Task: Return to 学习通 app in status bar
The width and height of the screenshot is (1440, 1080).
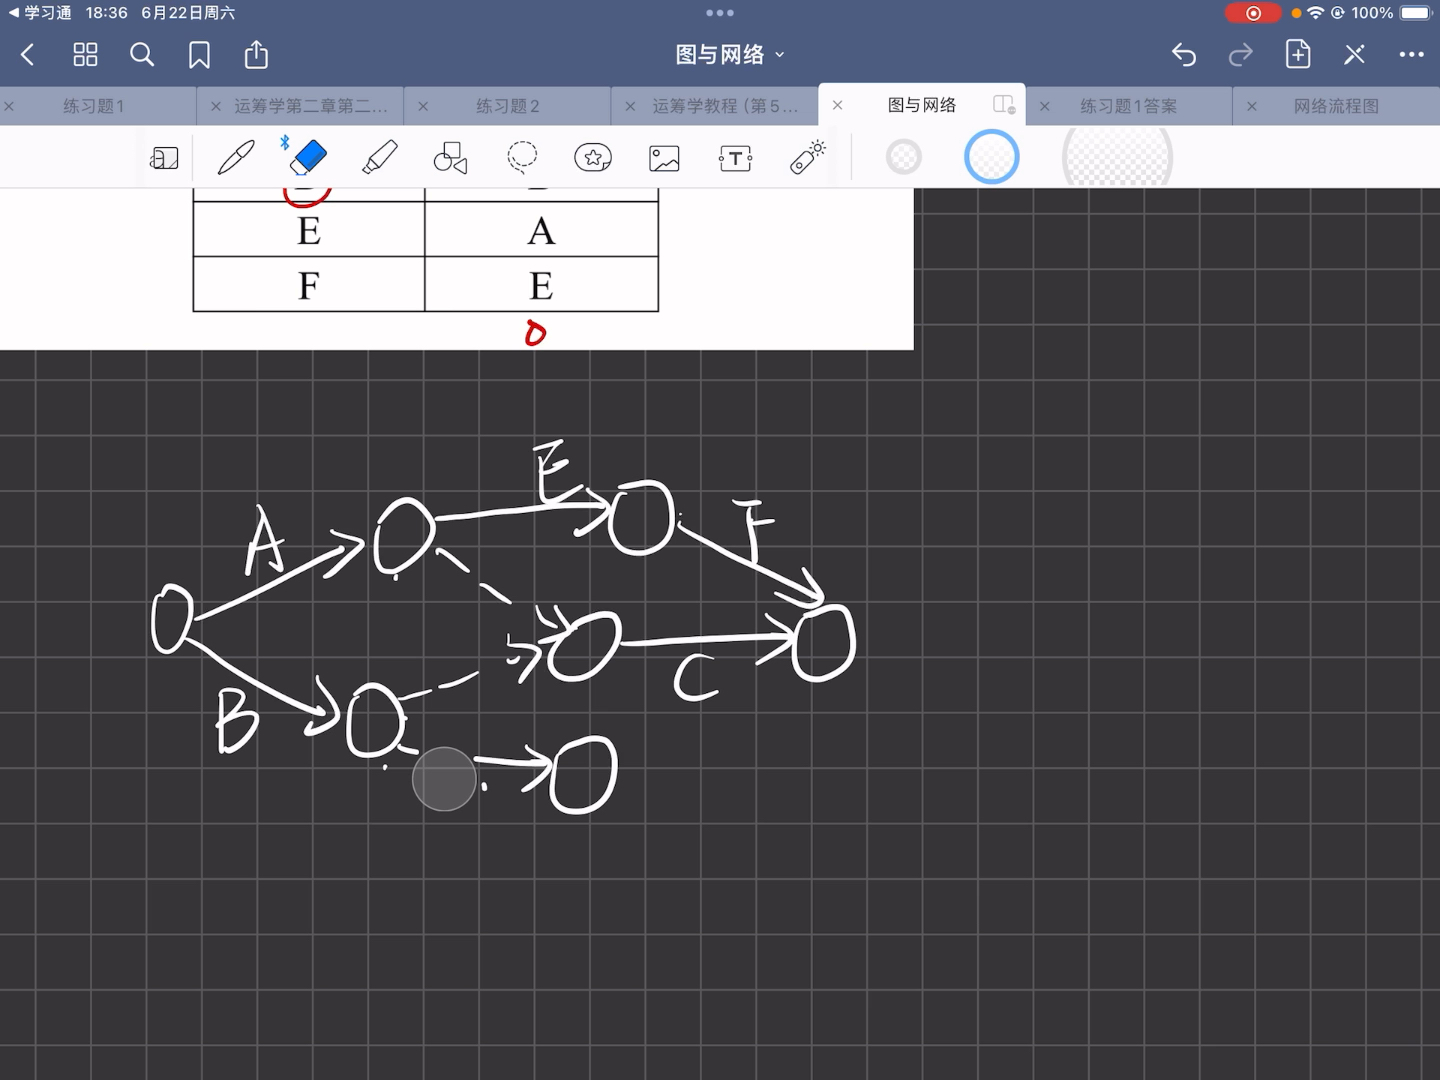Action: 40,13
